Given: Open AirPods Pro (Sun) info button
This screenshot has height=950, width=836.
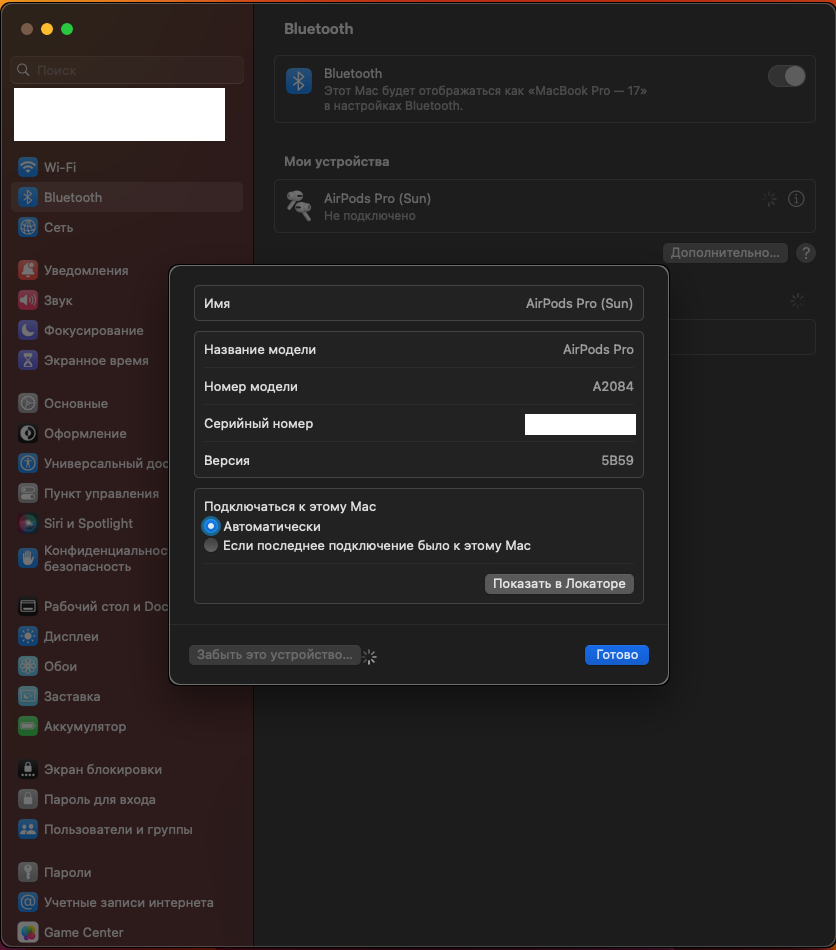Looking at the screenshot, I should point(796,199).
